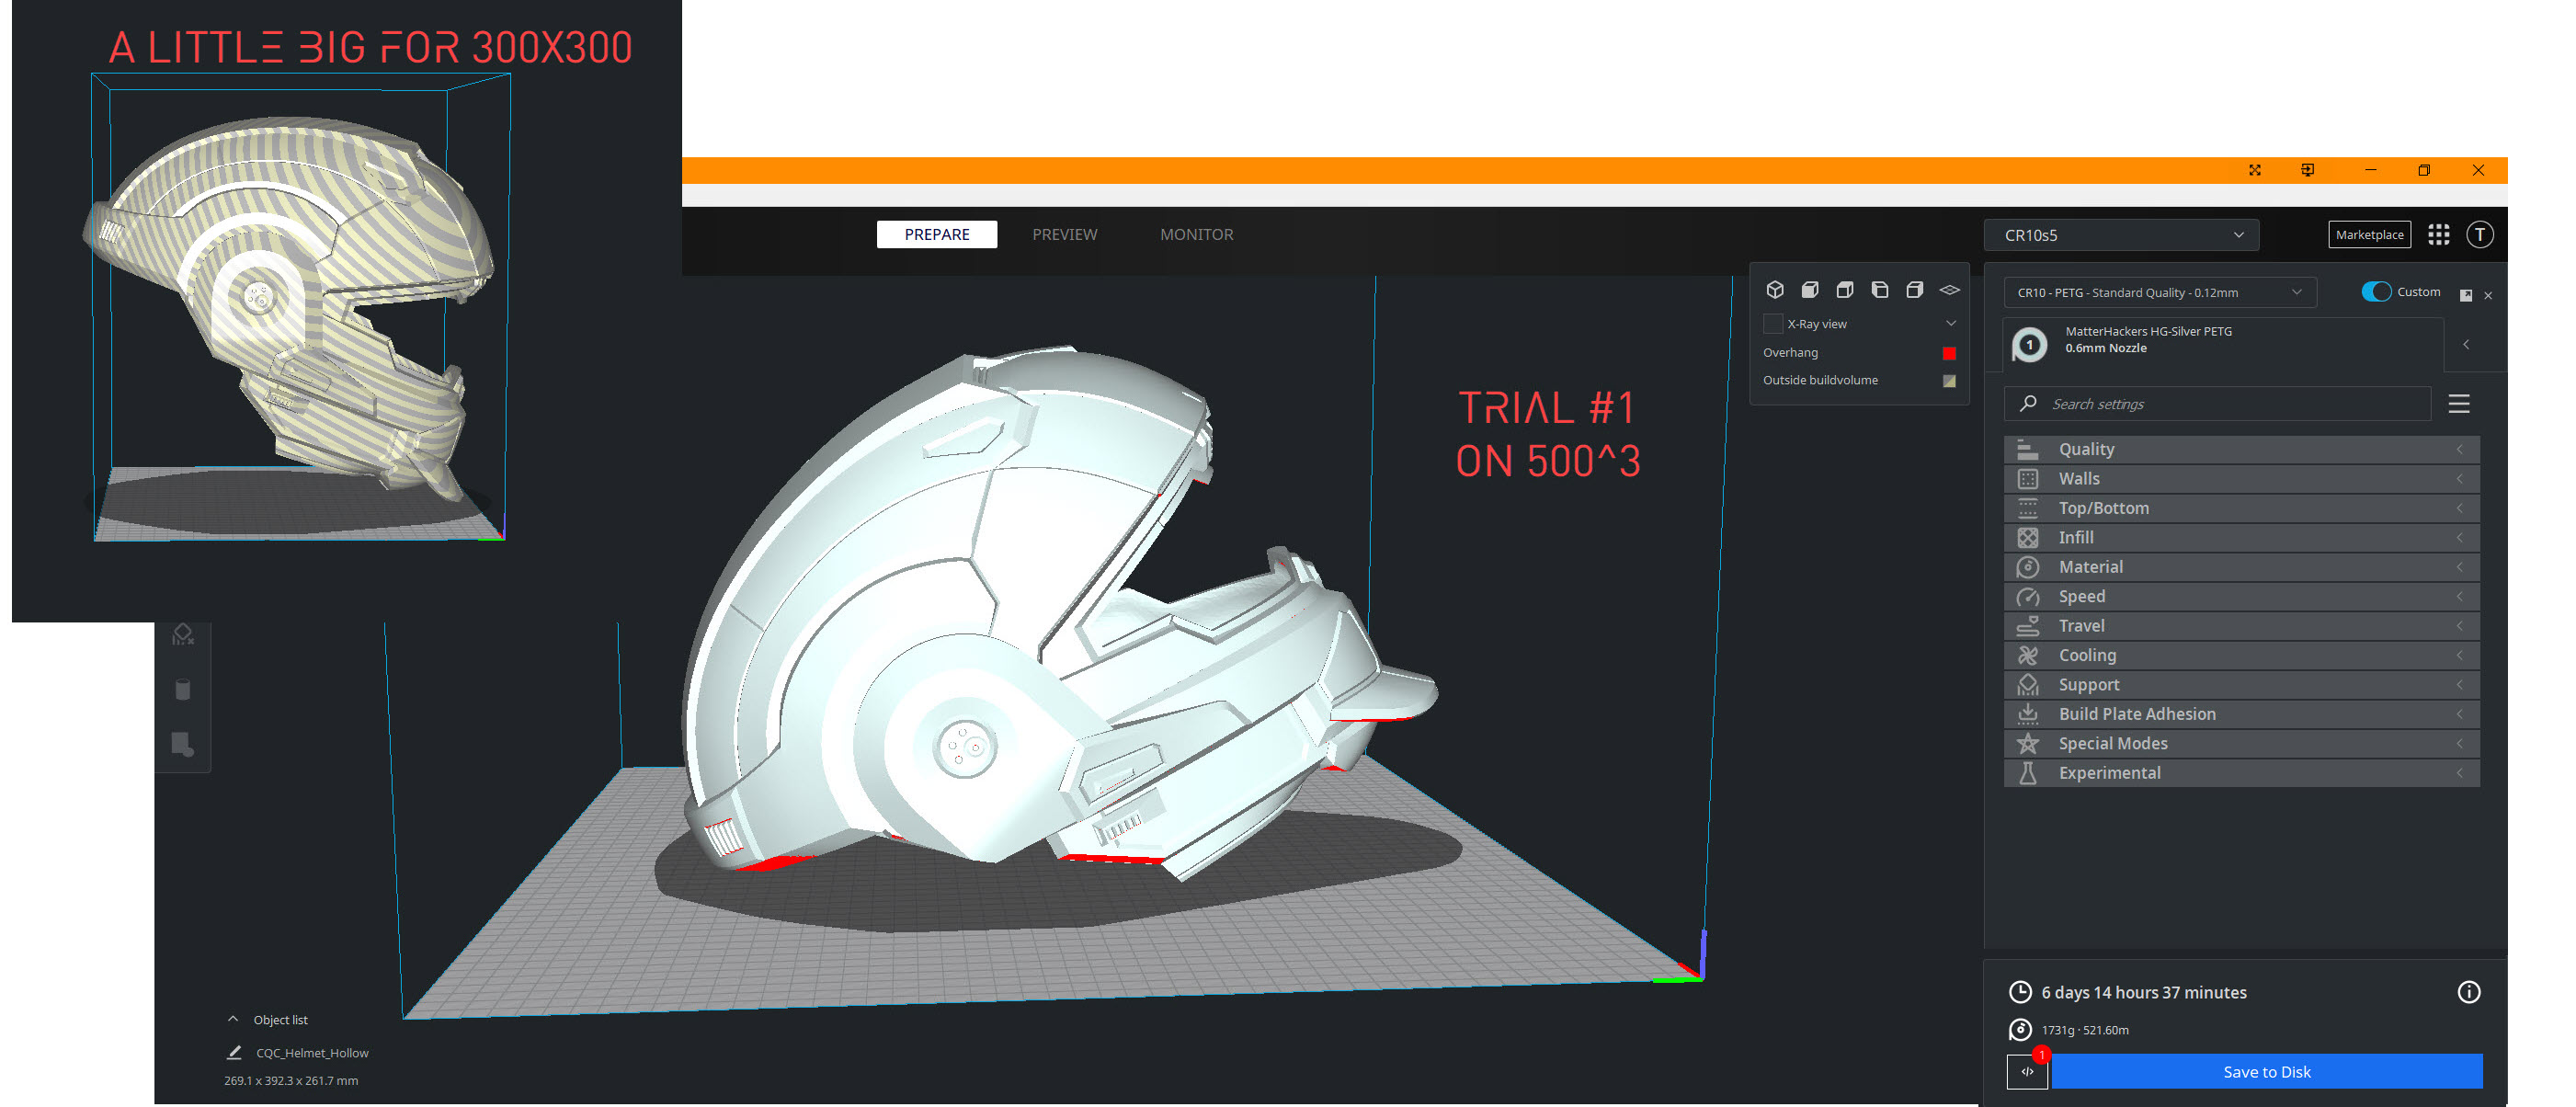This screenshot has width=2576, height=1107.
Task: Switch camera to front view icon
Action: 1810,290
